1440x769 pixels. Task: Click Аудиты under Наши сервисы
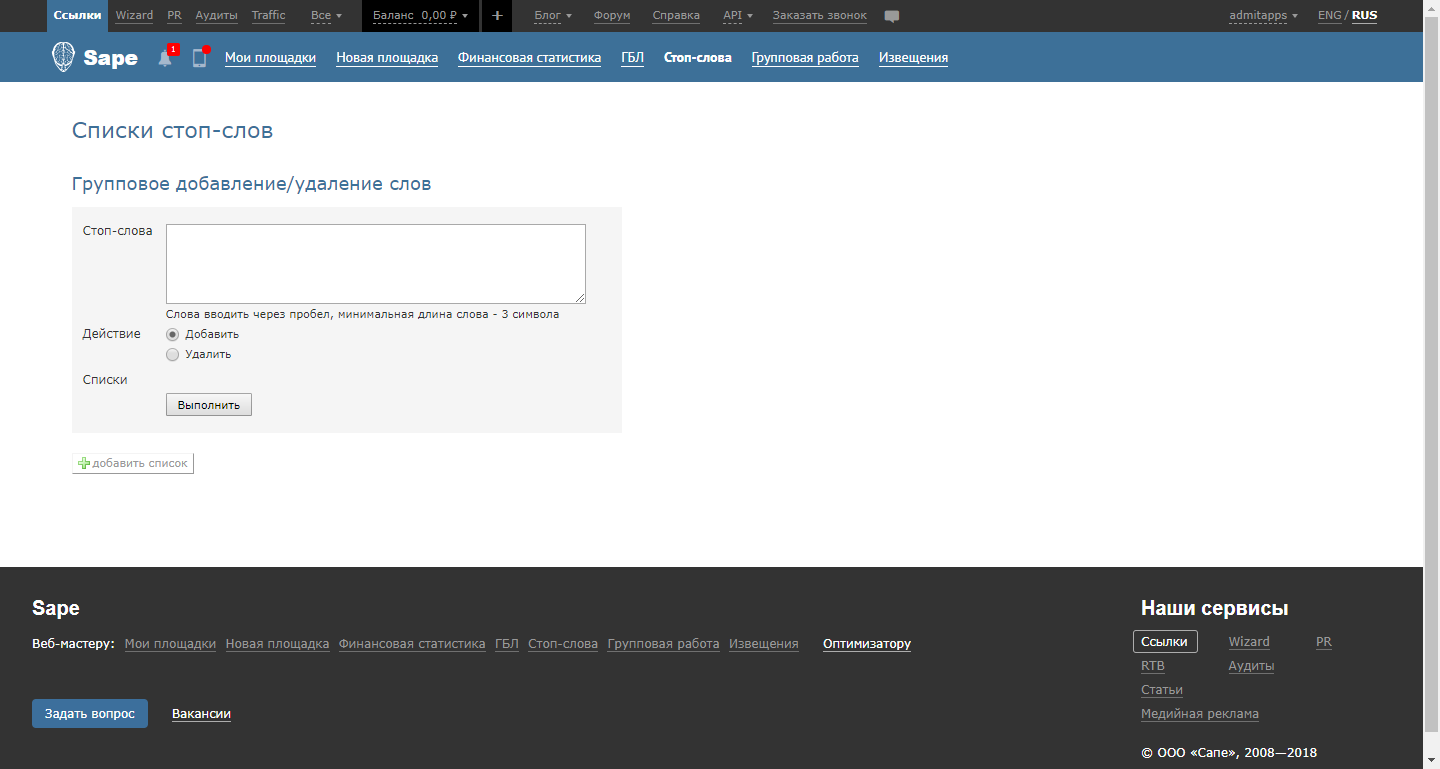click(1251, 666)
